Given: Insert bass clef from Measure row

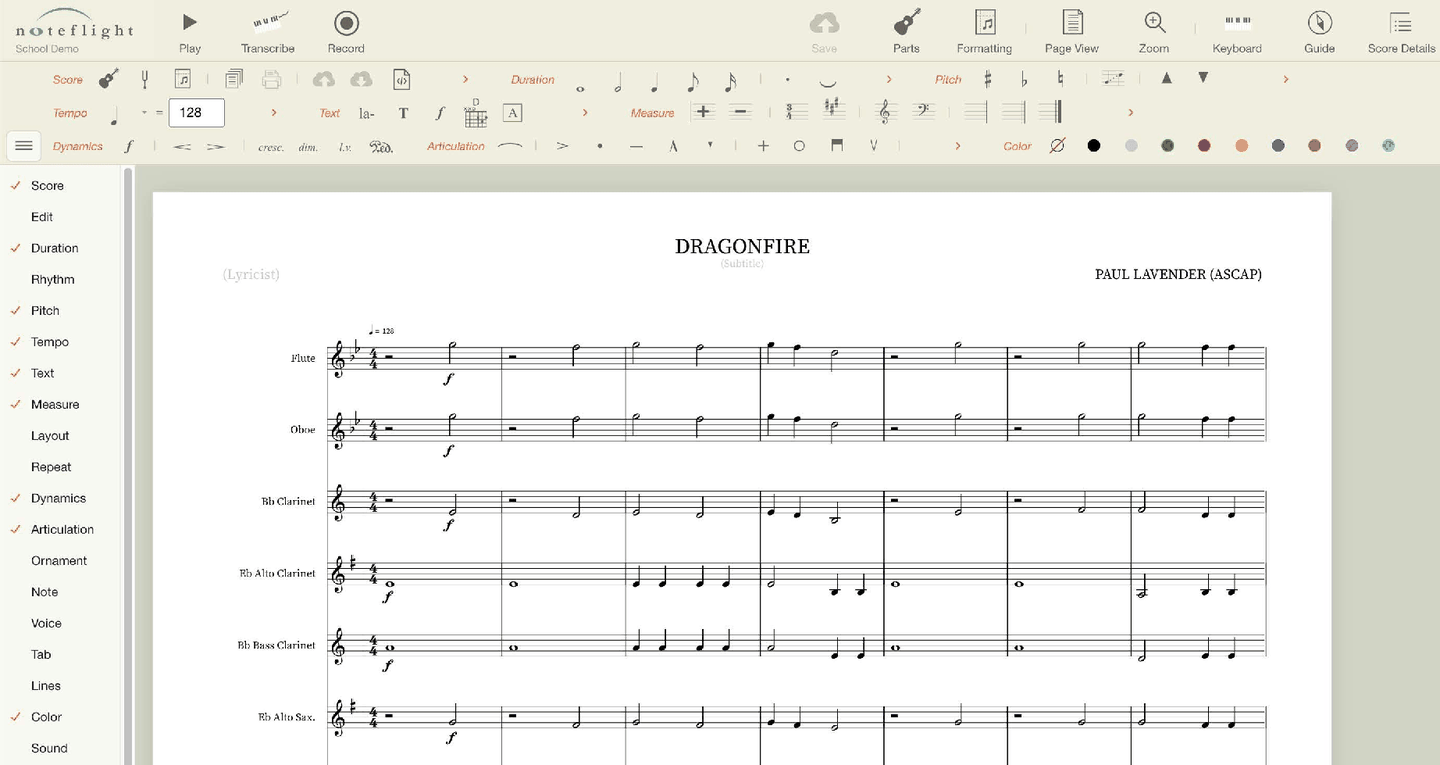Looking at the screenshot, I should coord(926,112).
